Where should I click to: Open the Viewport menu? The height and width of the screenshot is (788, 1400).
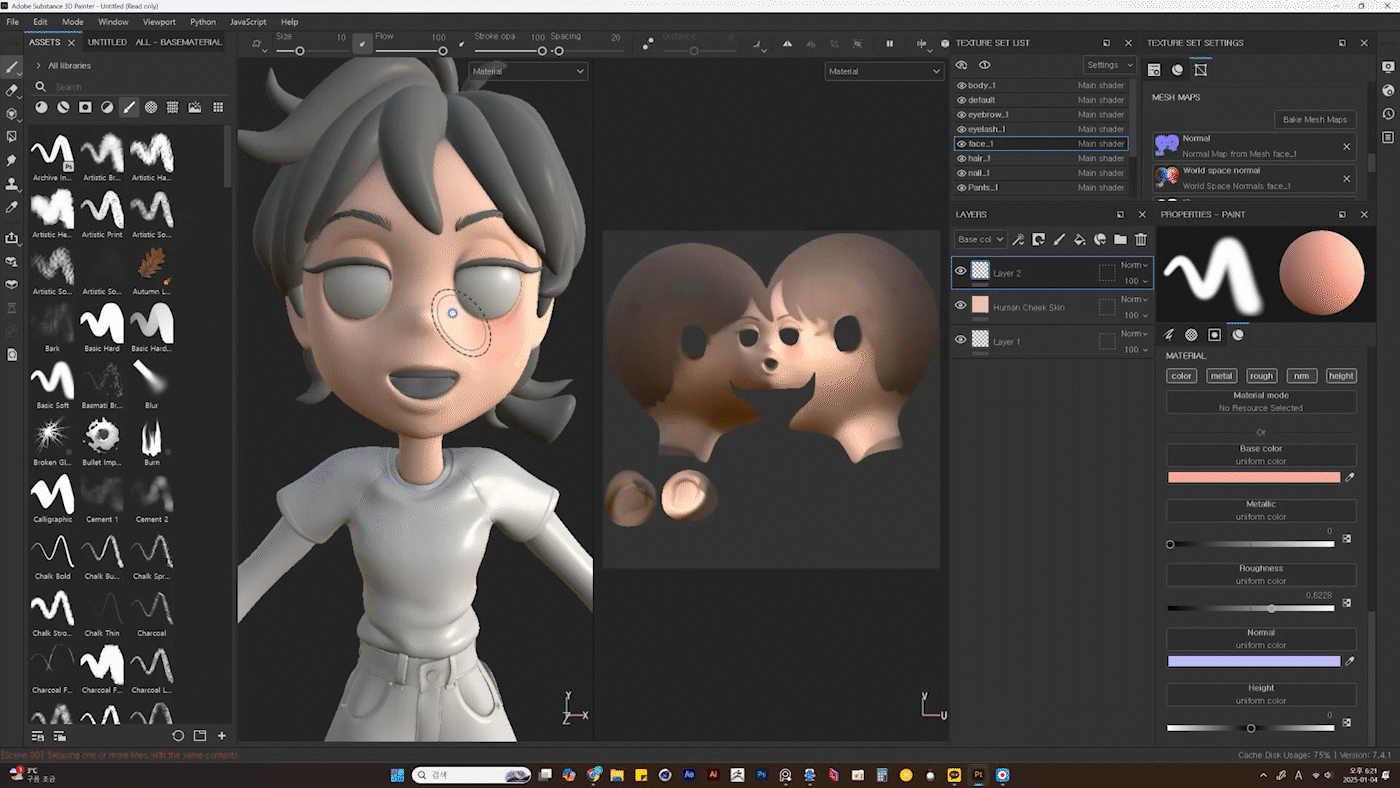click(x=159, y=21)
